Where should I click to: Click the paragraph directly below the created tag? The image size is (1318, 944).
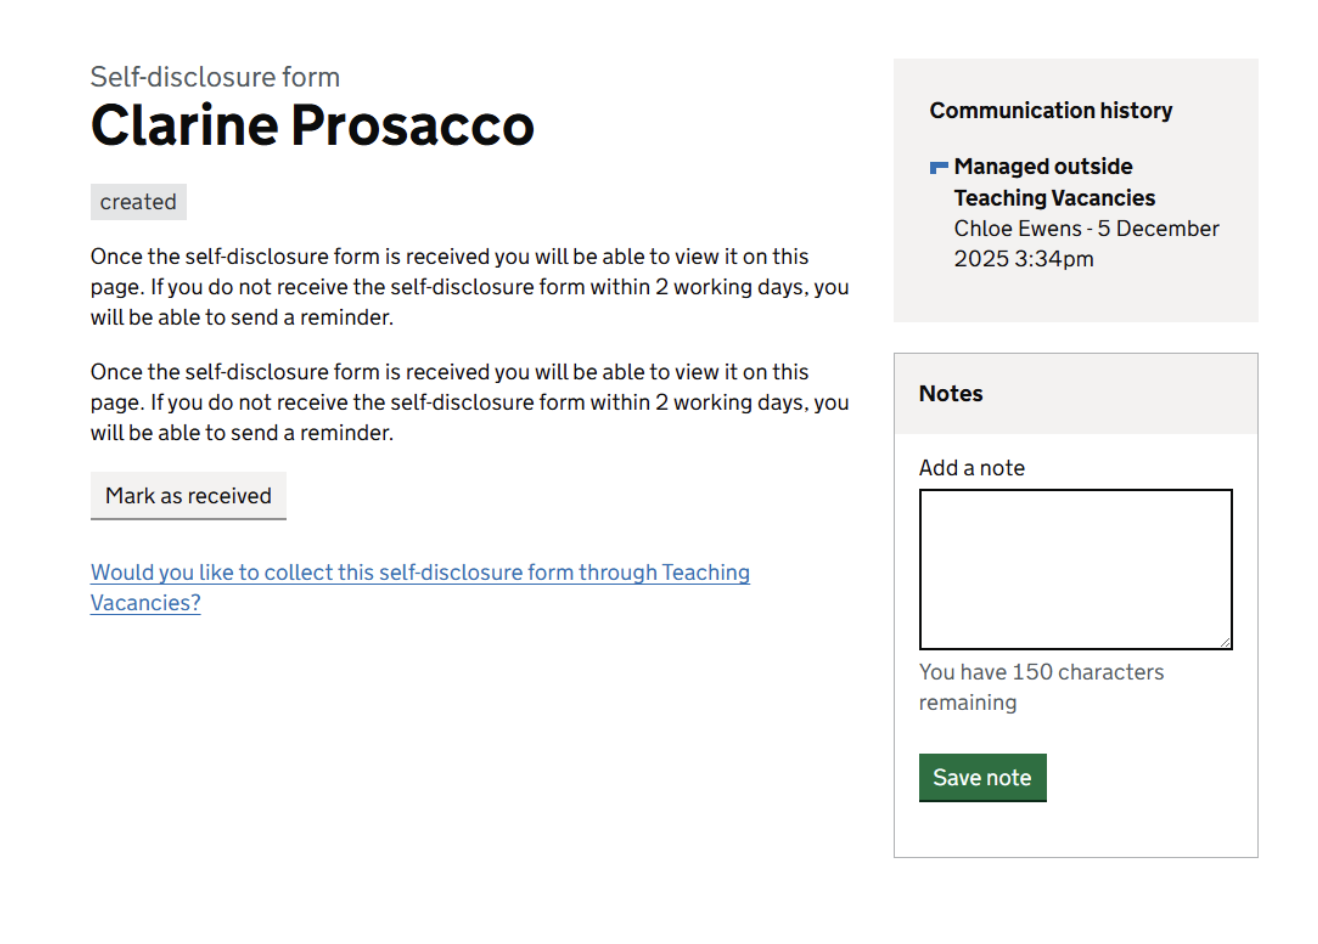469,287
